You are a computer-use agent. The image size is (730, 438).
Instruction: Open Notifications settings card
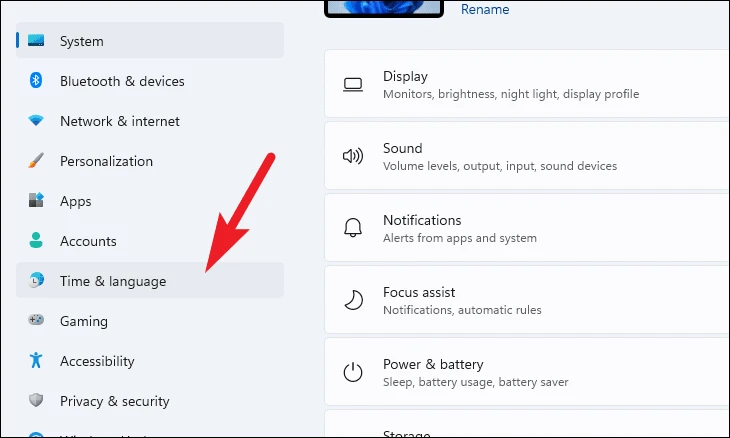point(527,228)
